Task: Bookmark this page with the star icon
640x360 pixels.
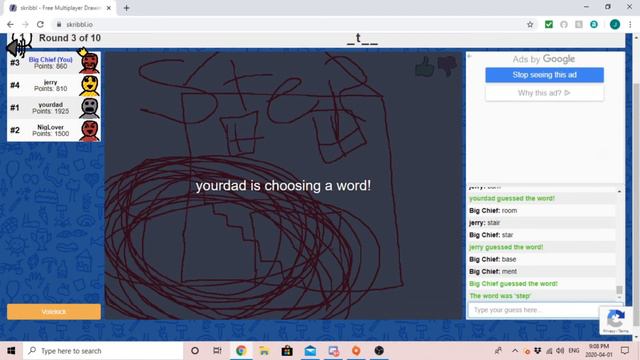Action: pos(530,24)
